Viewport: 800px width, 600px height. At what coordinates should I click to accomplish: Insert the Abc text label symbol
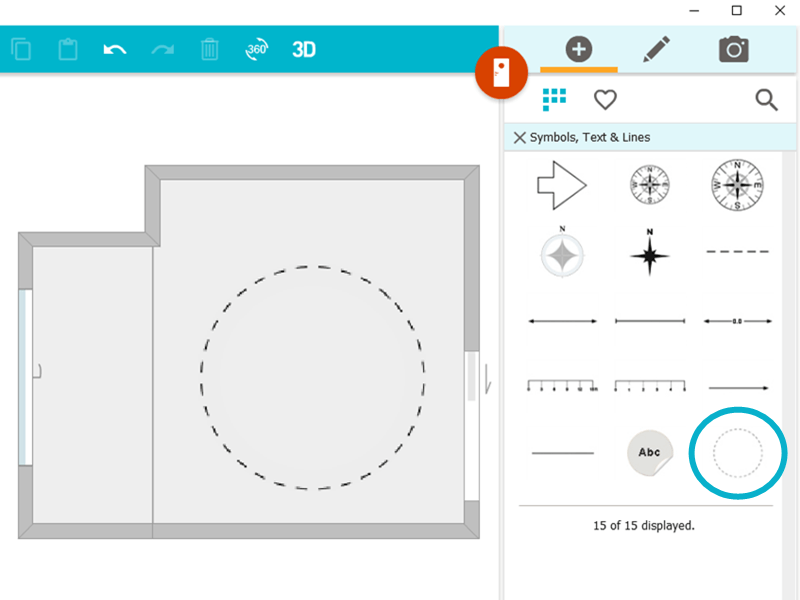pyautogui.click(x=648, y=452)
